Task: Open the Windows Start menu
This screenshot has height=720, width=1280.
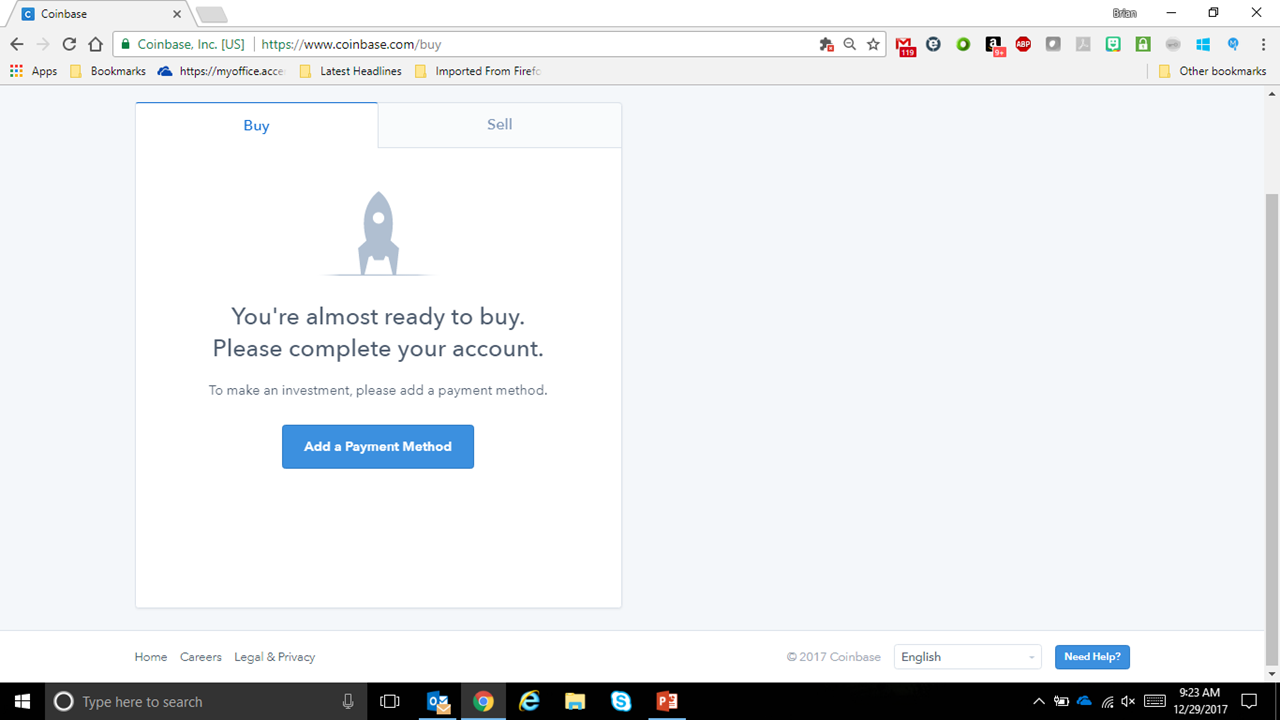Action: [22, 701]
